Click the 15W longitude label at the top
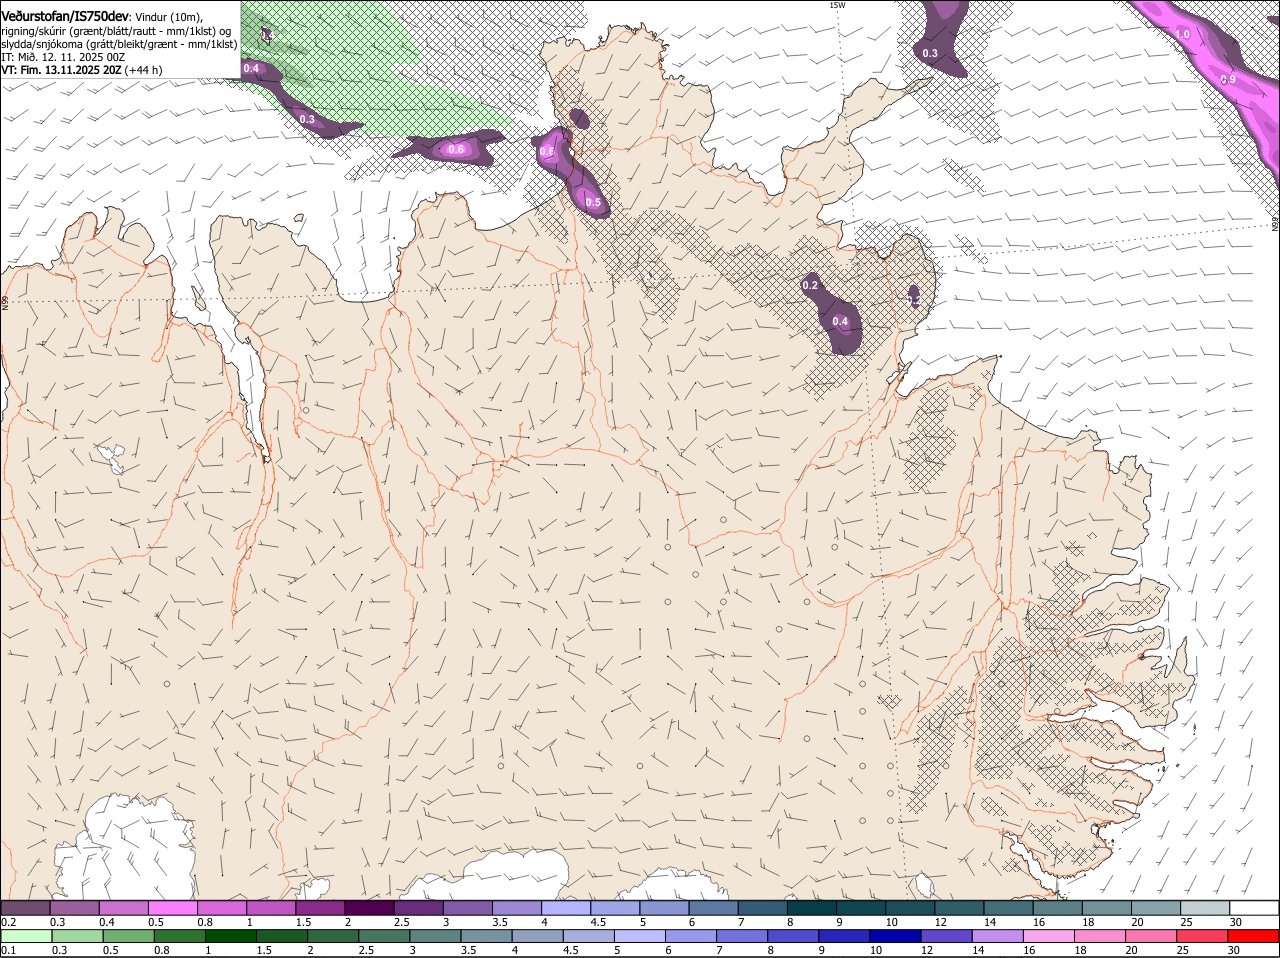 pyautogui.click(x=837, y=5)
